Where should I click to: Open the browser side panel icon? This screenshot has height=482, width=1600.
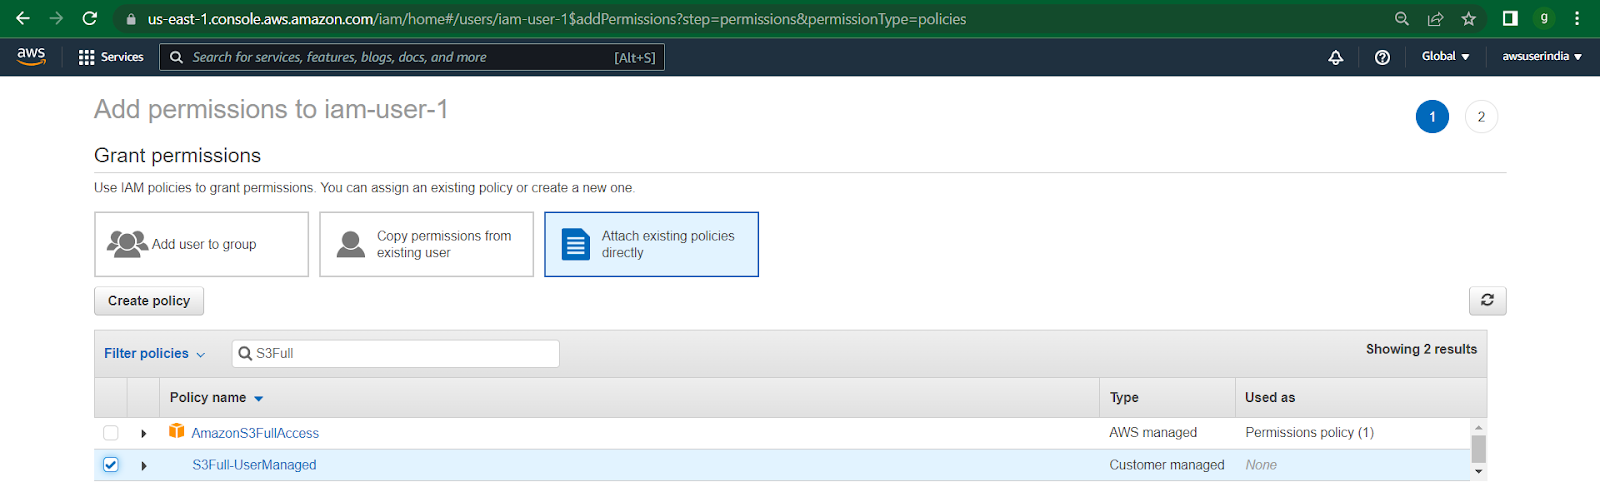pyautogui.click(x=1510, y=18)
